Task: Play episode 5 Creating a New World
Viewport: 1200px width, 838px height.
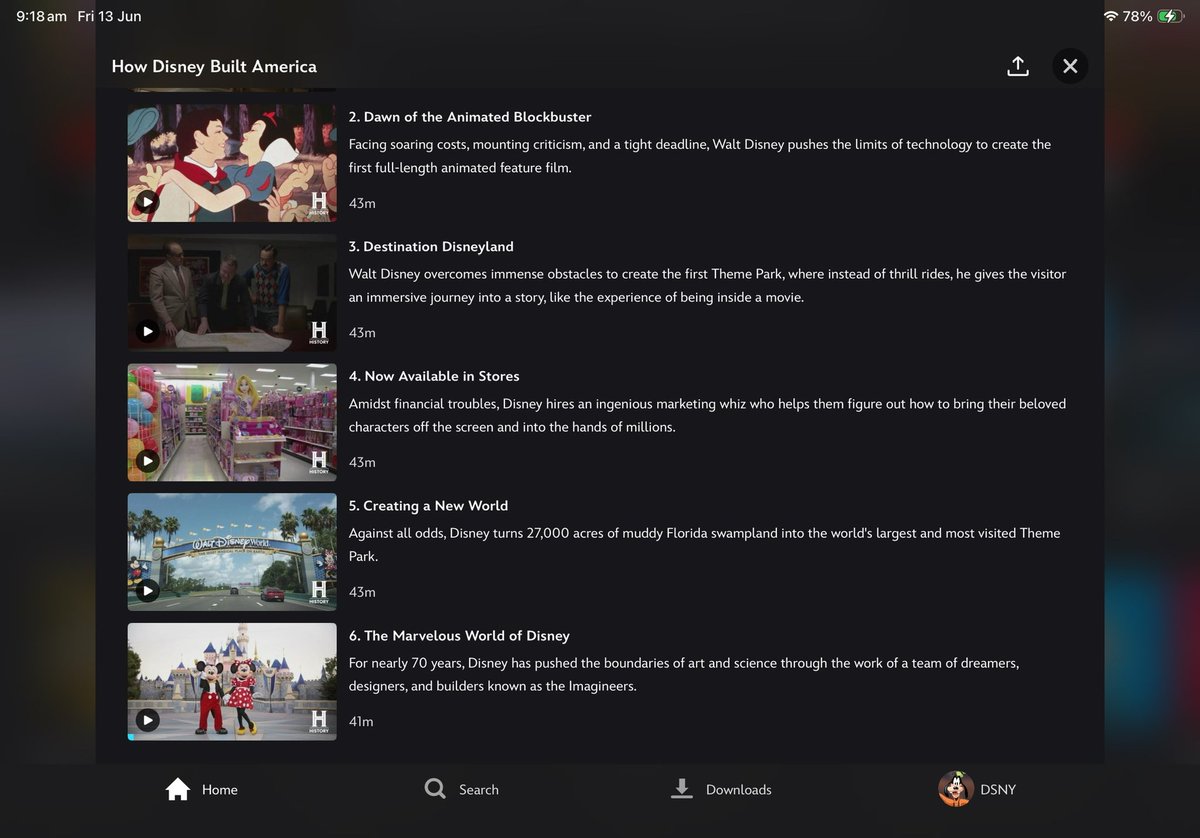Action: click(x=147, y=591)
